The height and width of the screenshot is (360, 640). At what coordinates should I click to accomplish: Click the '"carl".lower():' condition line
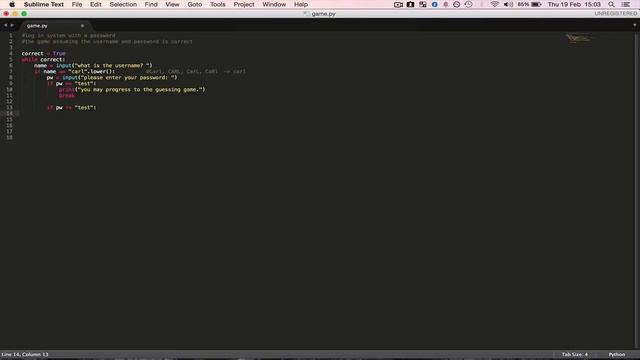74,71
